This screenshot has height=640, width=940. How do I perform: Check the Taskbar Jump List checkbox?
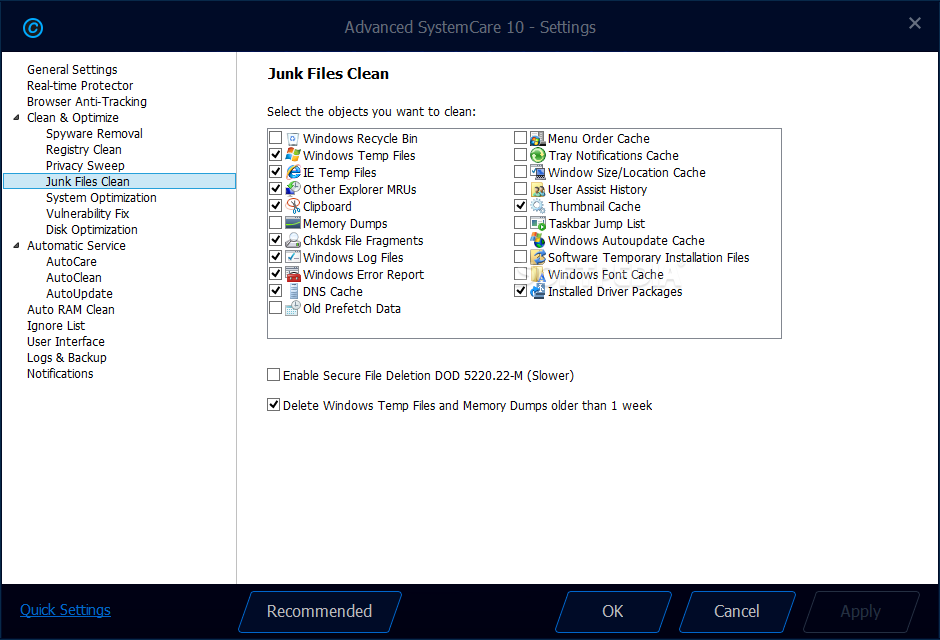pos(520,223)
